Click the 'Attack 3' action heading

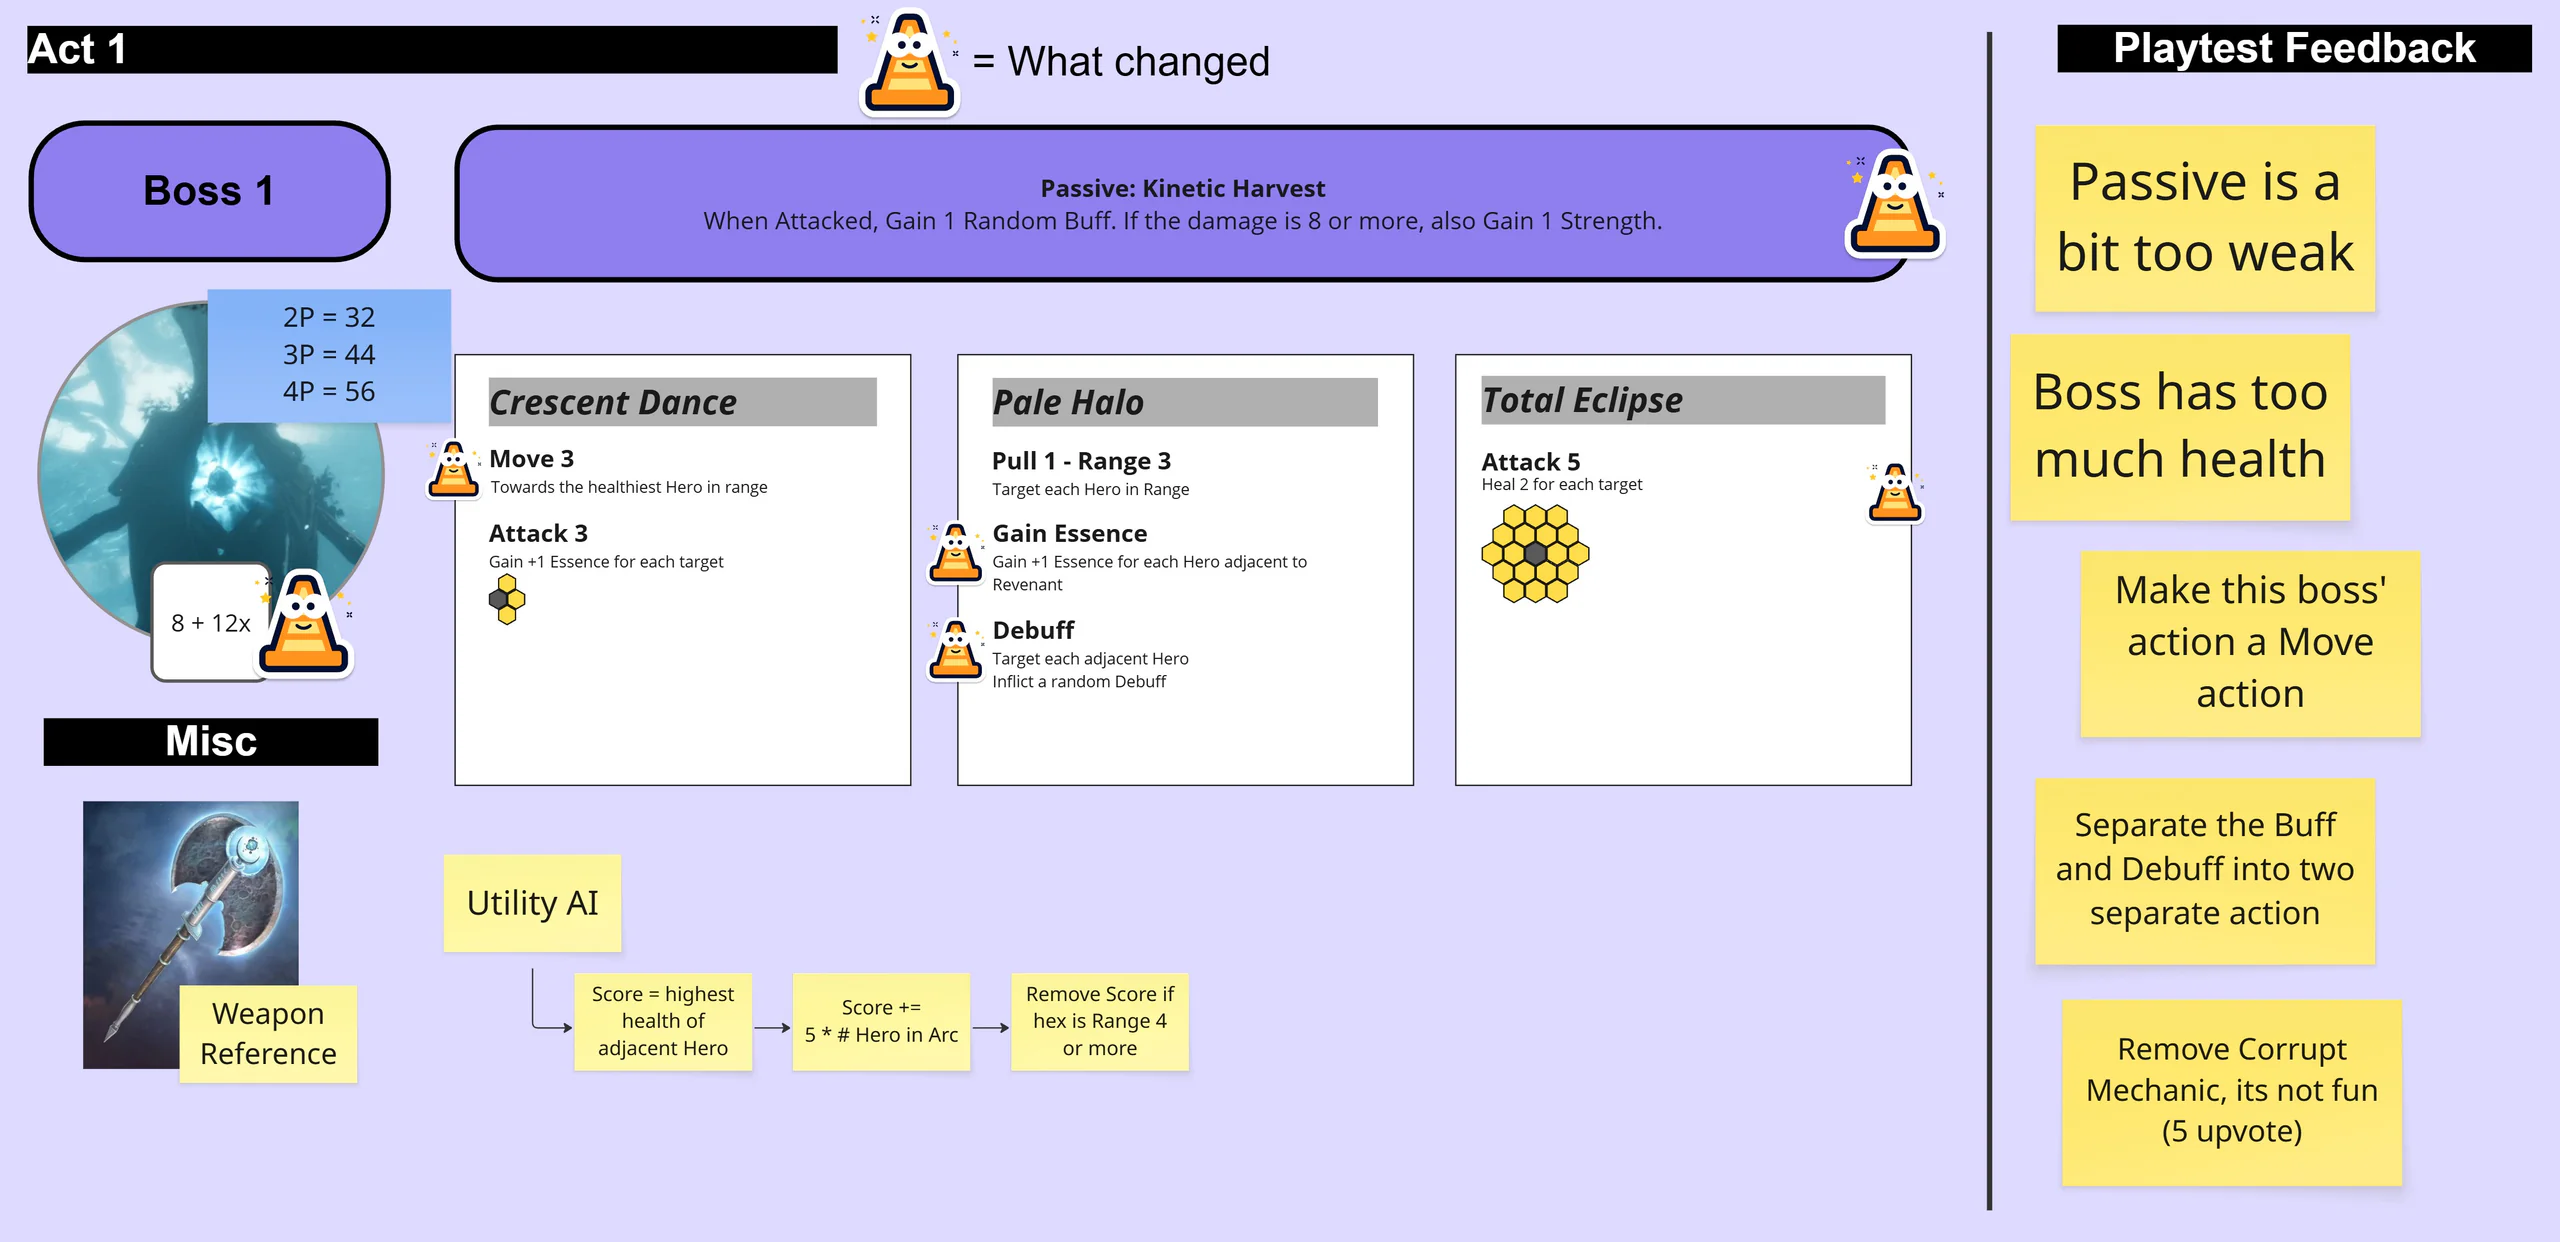[538, 534]
